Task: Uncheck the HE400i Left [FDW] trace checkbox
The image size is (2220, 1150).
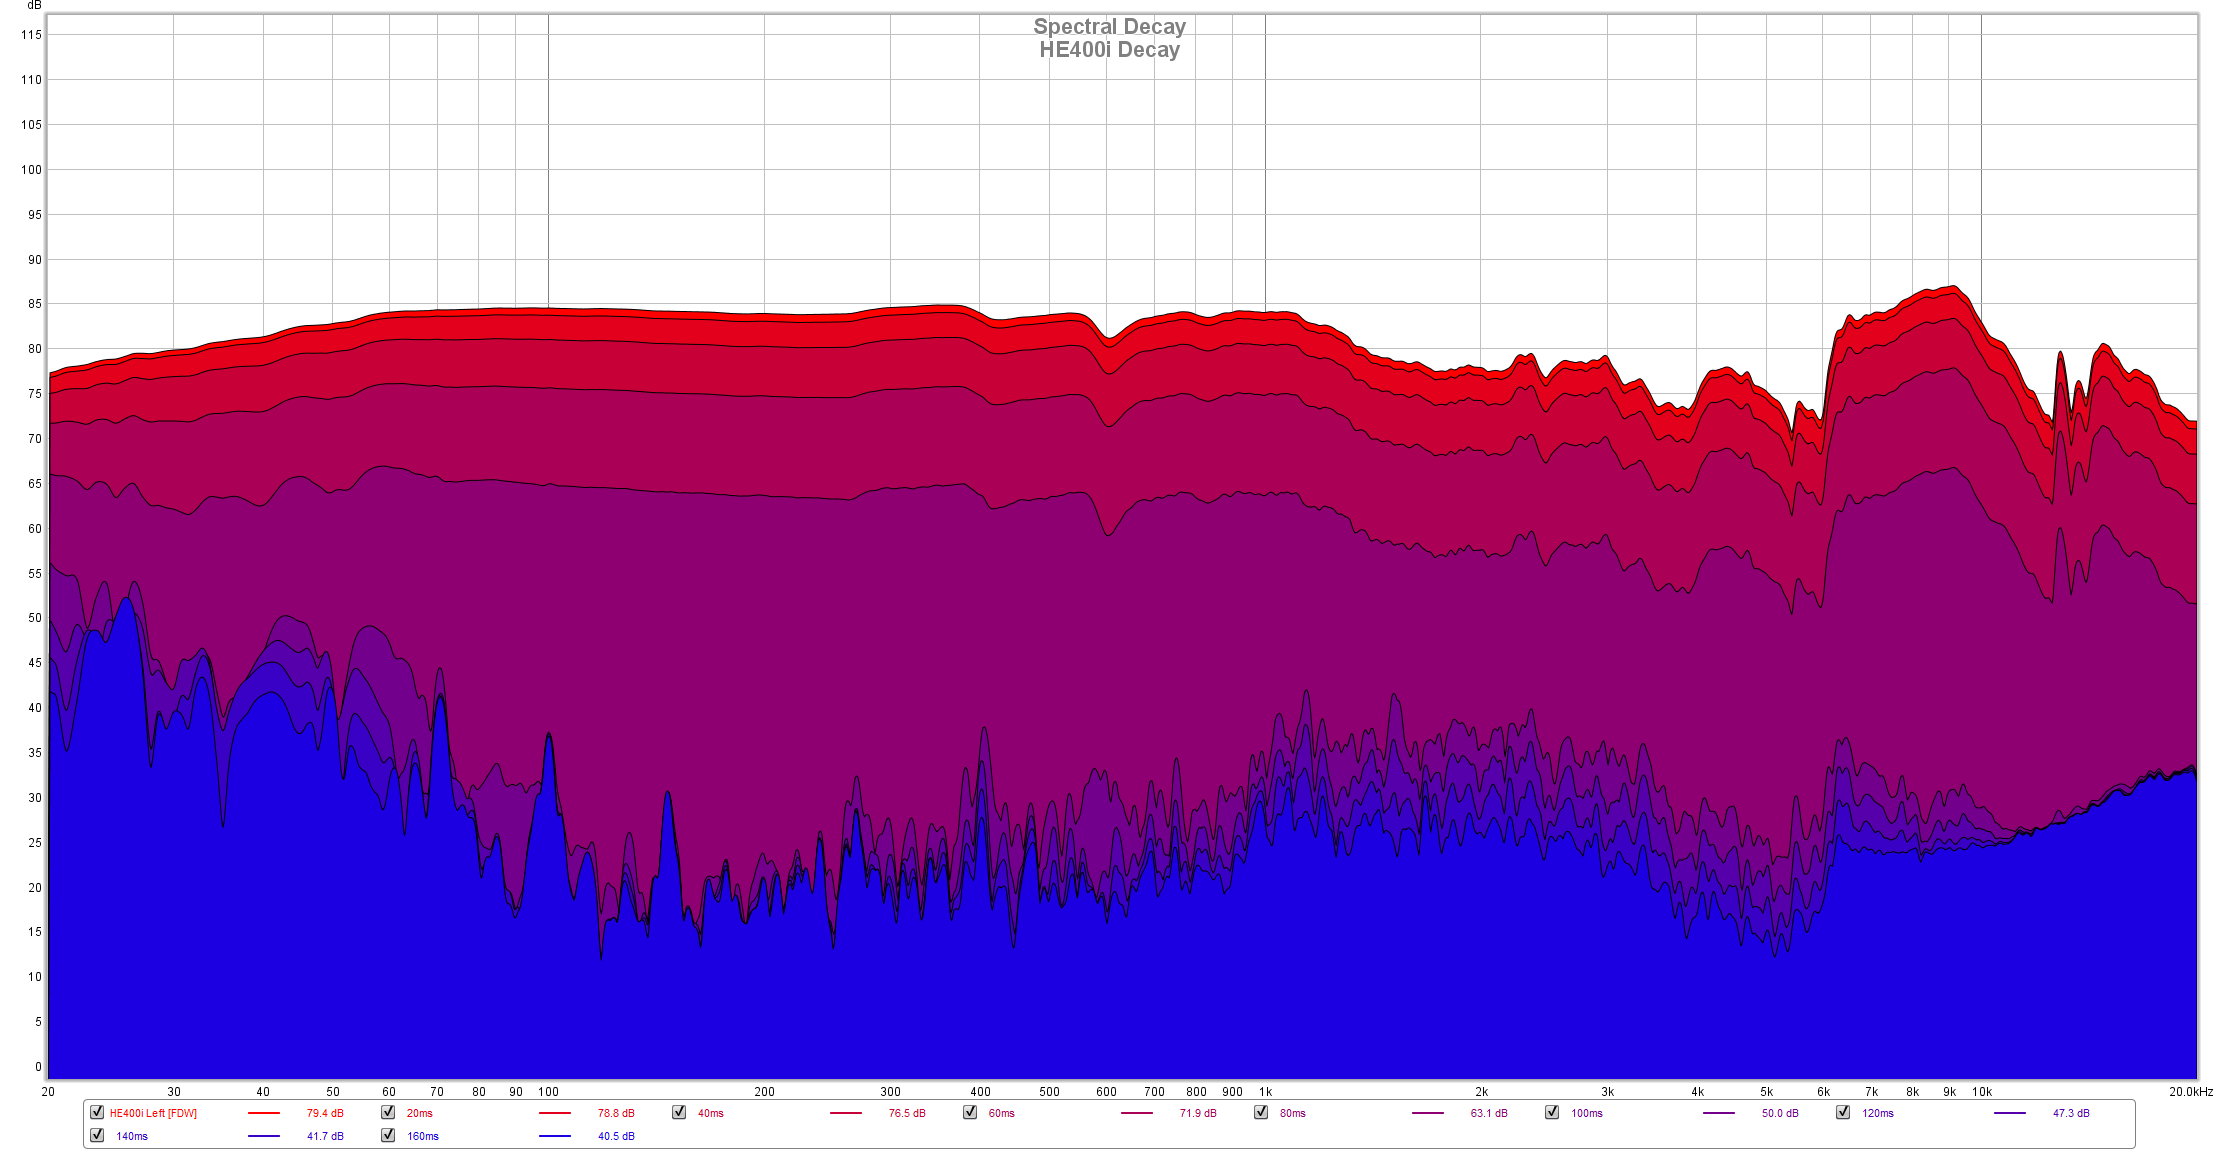Action: point(97,1112)
